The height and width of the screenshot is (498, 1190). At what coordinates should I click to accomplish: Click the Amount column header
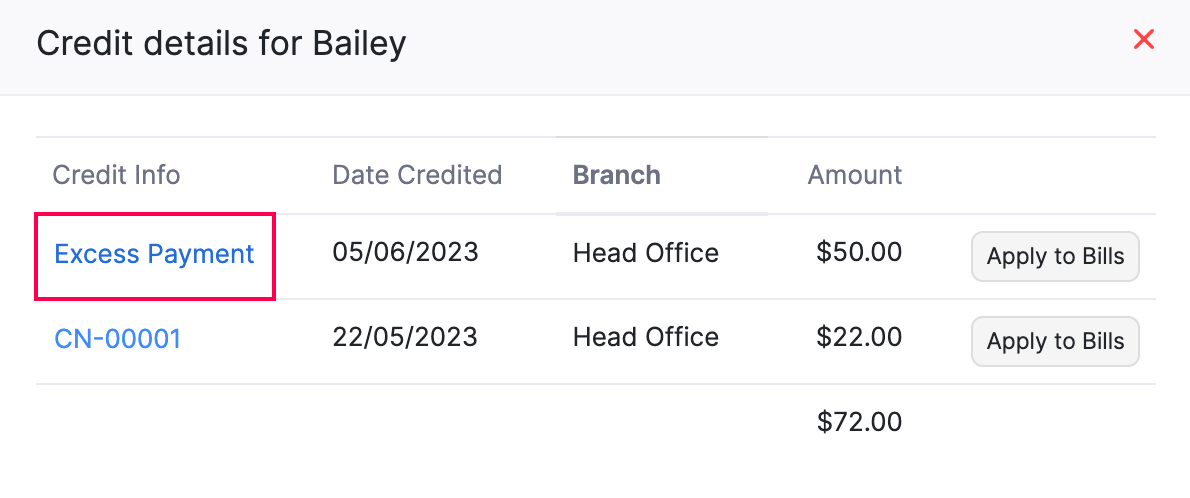tap(854, 175)
